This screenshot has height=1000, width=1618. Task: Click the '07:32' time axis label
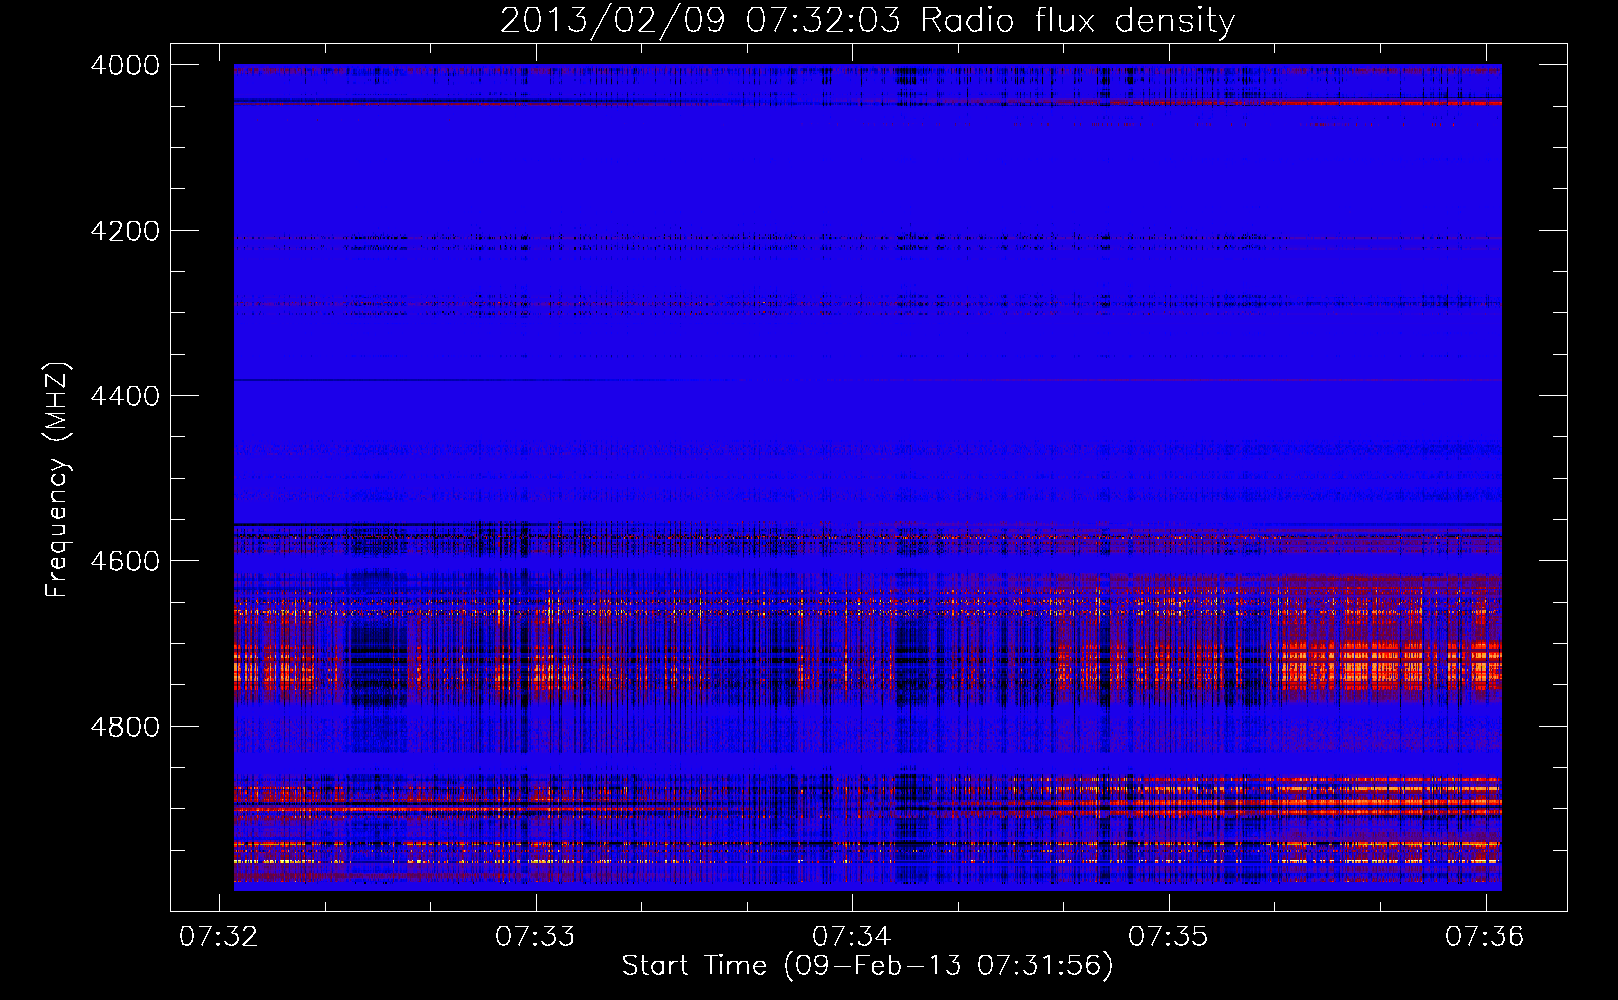tap(219, 936)
